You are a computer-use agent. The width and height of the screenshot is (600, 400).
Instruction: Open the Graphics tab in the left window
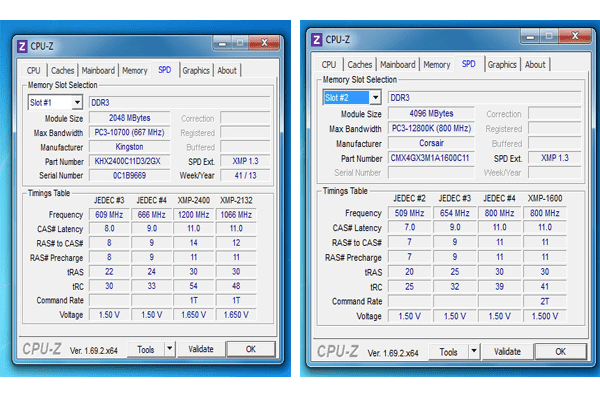(196, 70)
